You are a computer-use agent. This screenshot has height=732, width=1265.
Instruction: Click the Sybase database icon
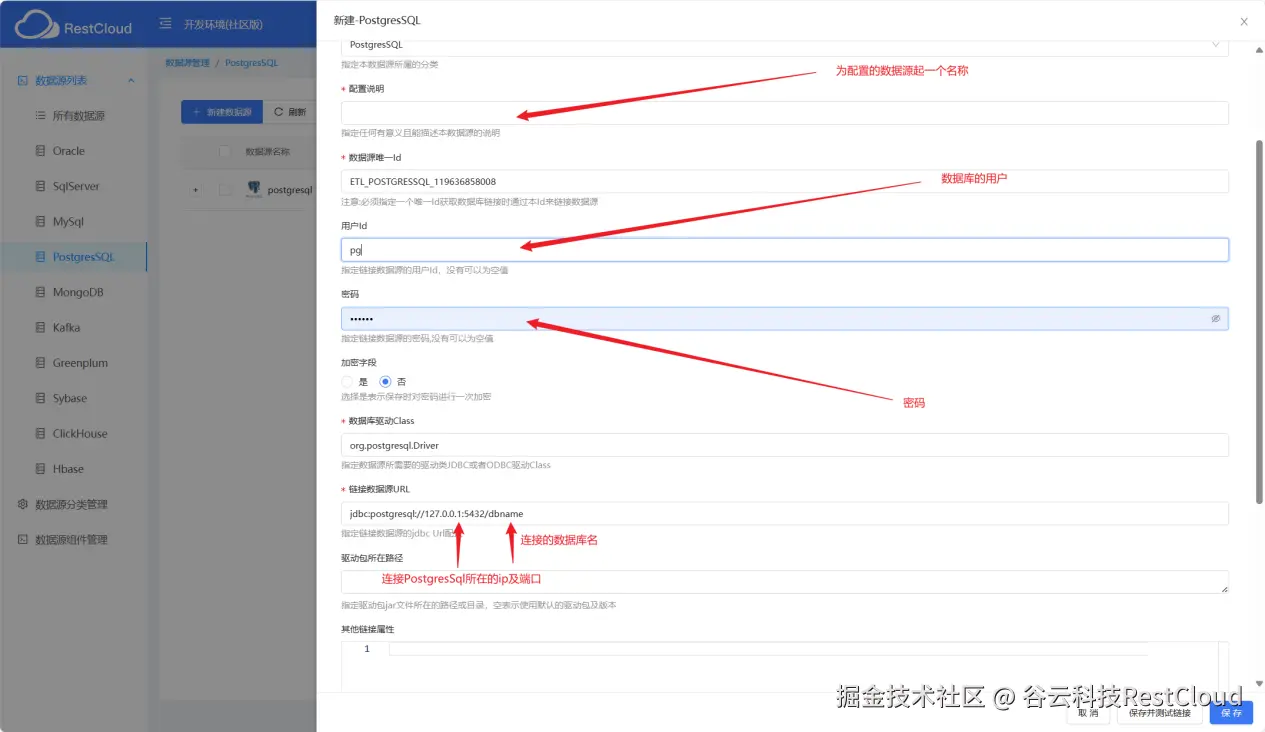40,398
